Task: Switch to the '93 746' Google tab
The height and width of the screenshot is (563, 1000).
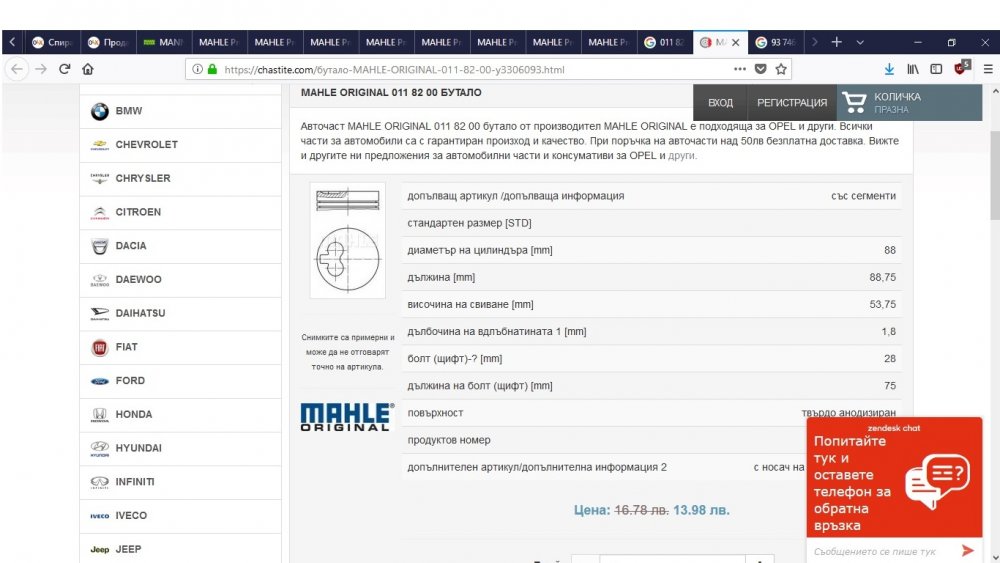Action: (x=775, y=42)
